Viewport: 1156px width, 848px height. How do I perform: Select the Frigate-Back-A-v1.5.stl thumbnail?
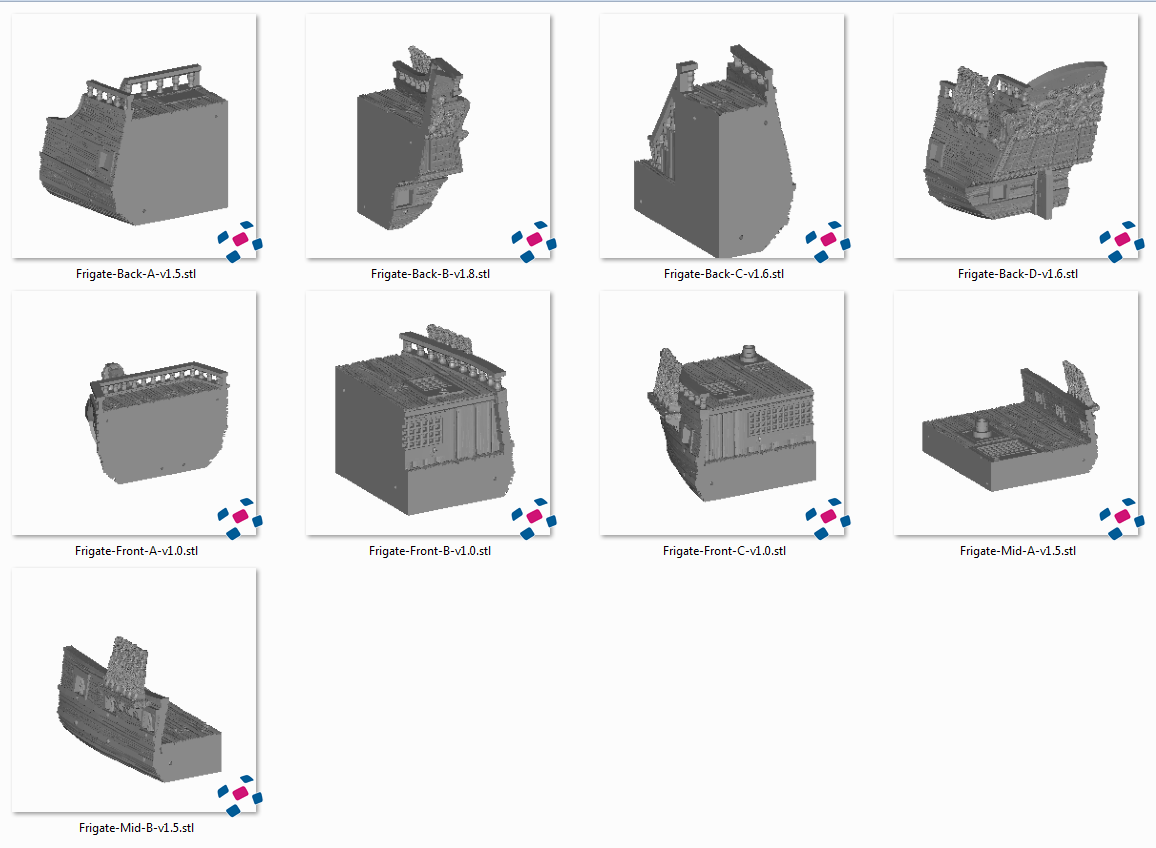pos(134,136)
